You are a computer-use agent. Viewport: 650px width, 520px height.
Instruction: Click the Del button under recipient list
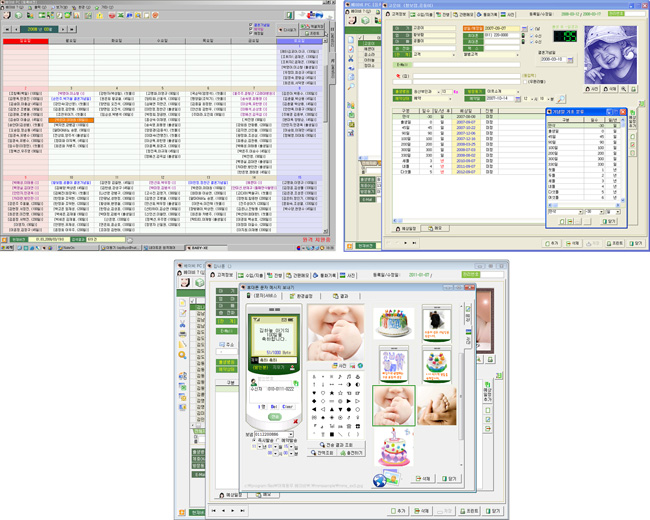[274, 407]
